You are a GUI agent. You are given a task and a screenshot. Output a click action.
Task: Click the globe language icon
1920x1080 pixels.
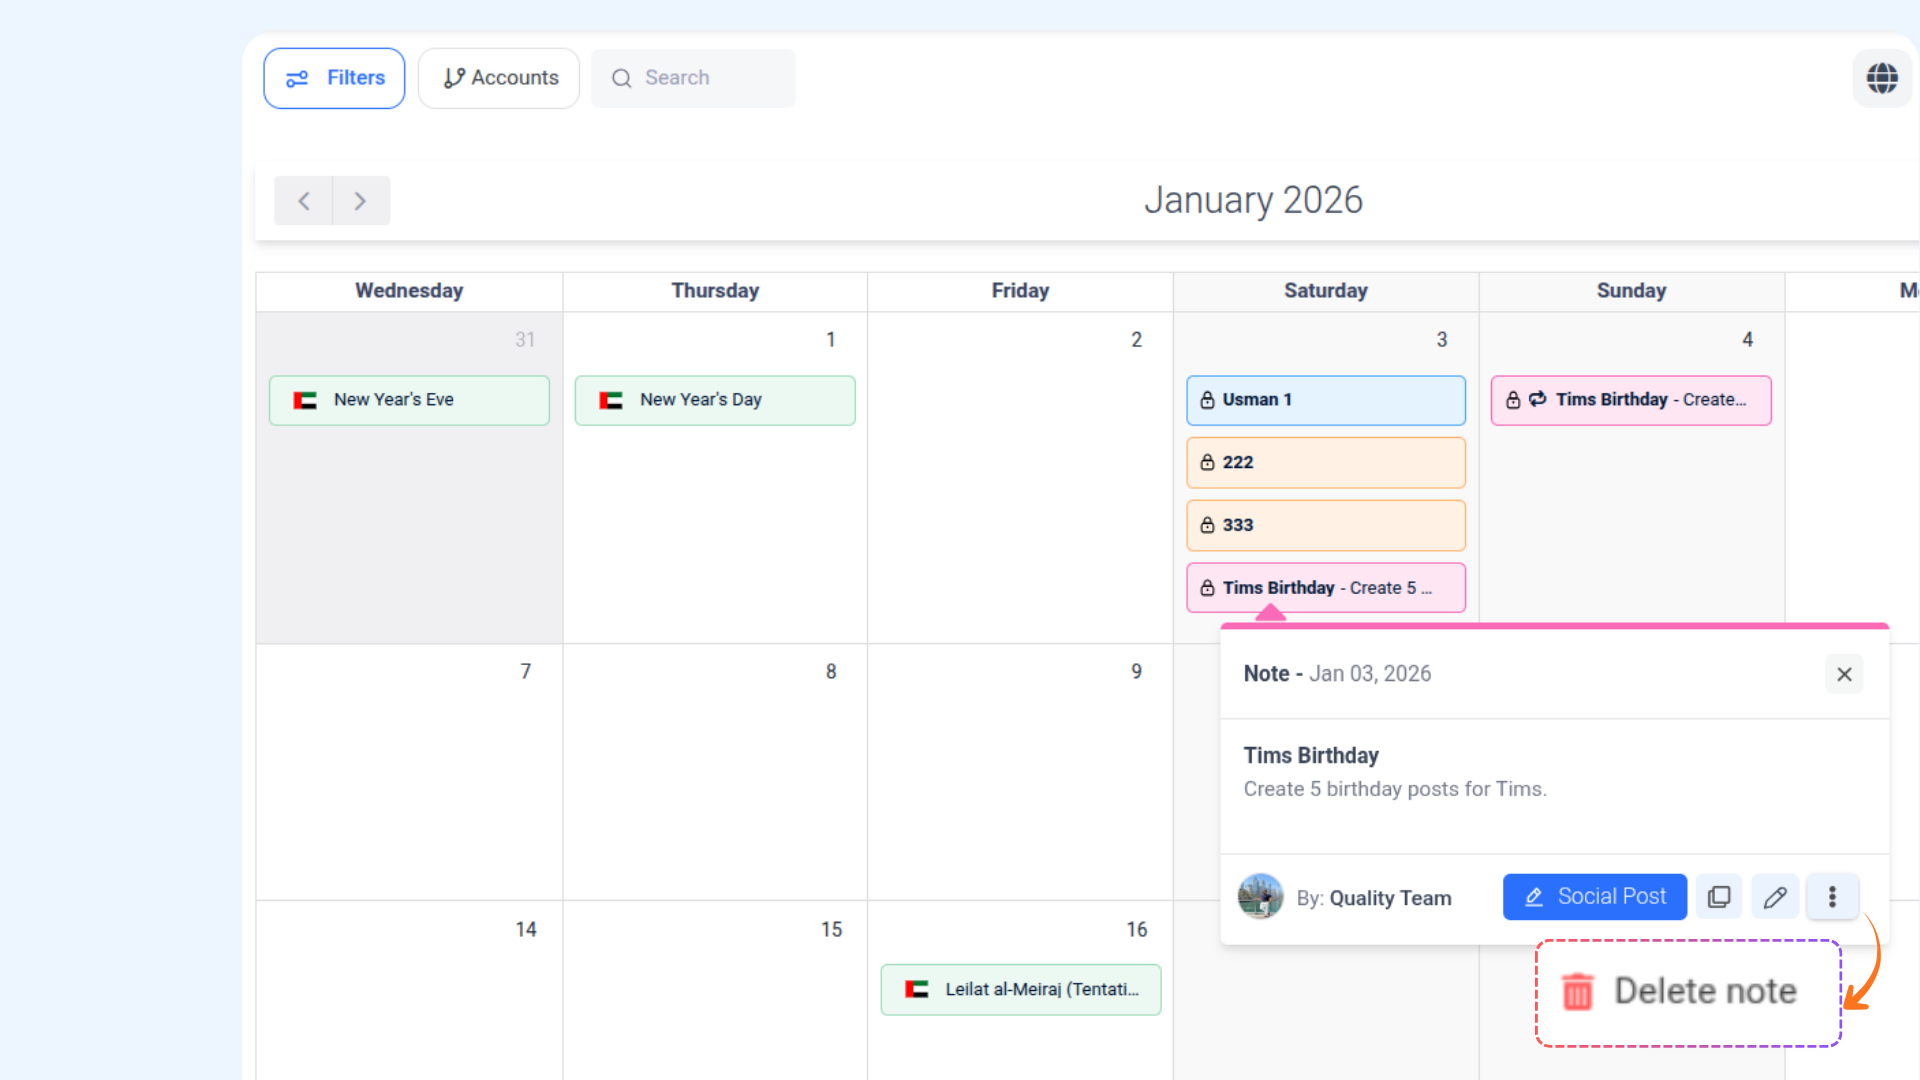point(1881,78)
